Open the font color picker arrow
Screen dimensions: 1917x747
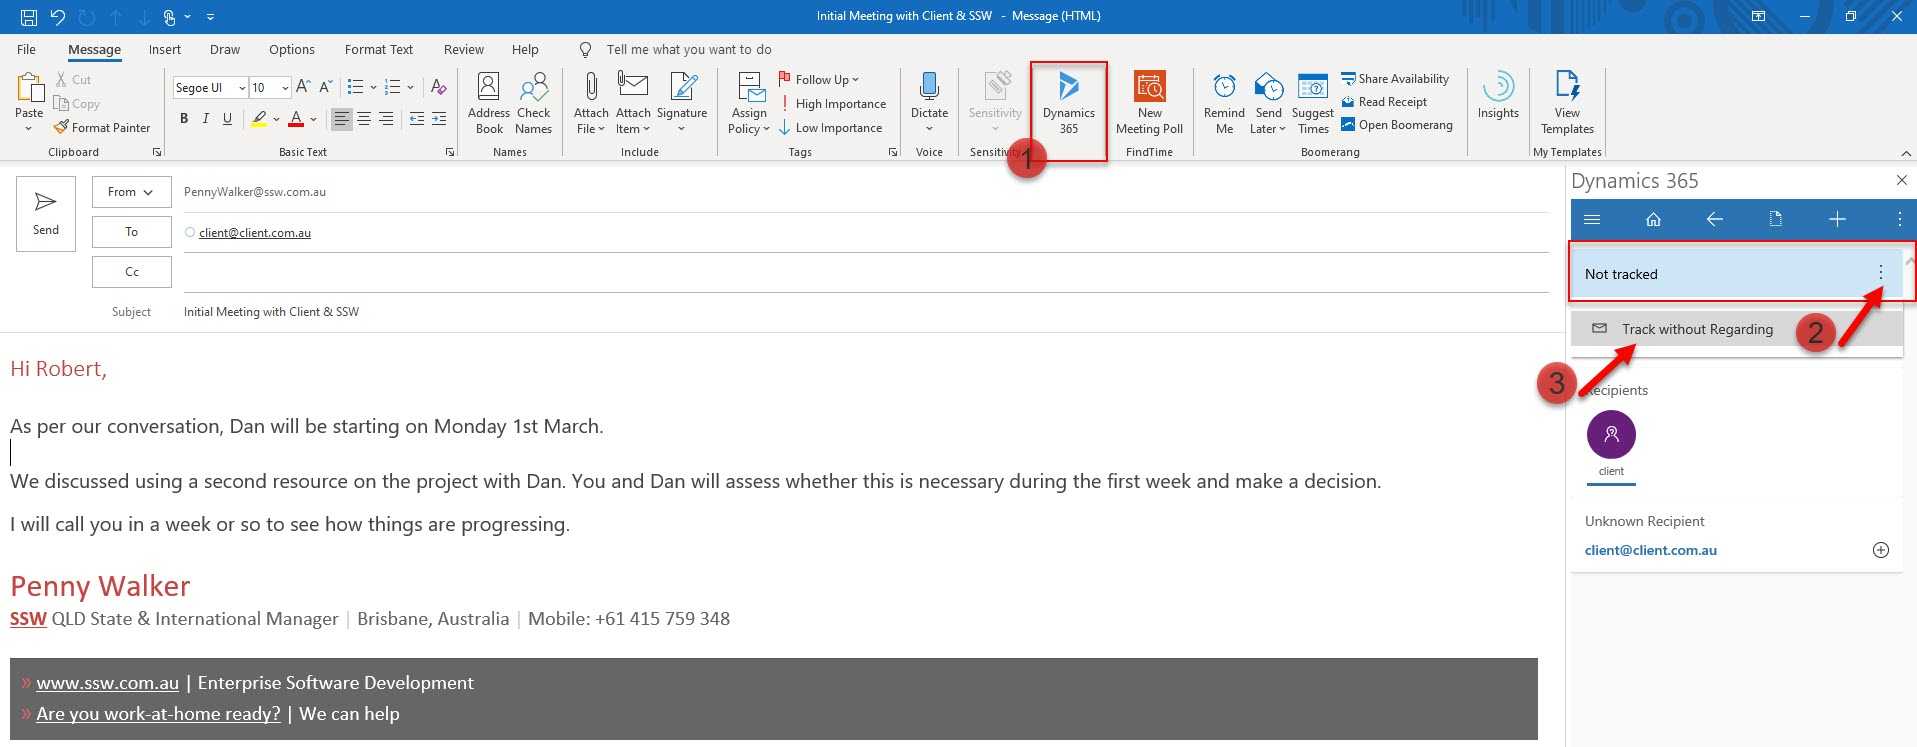[x=314, y=119]
